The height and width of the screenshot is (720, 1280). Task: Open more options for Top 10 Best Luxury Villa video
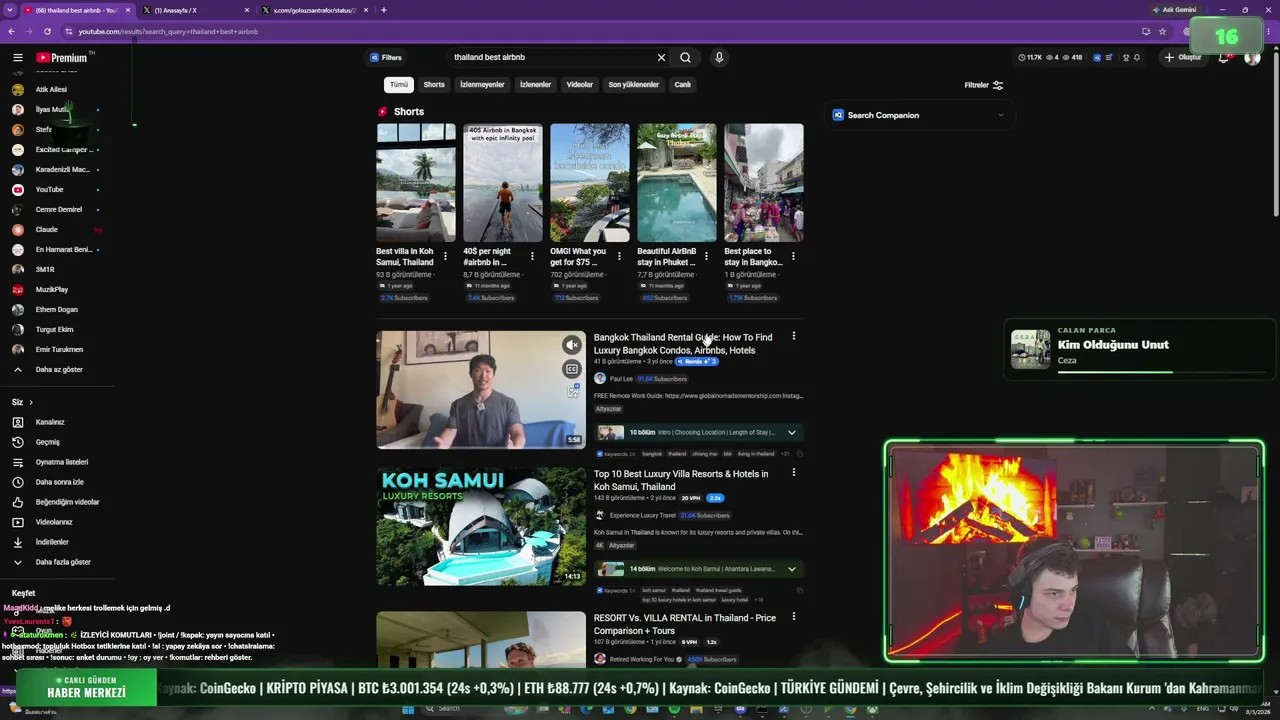794,473
